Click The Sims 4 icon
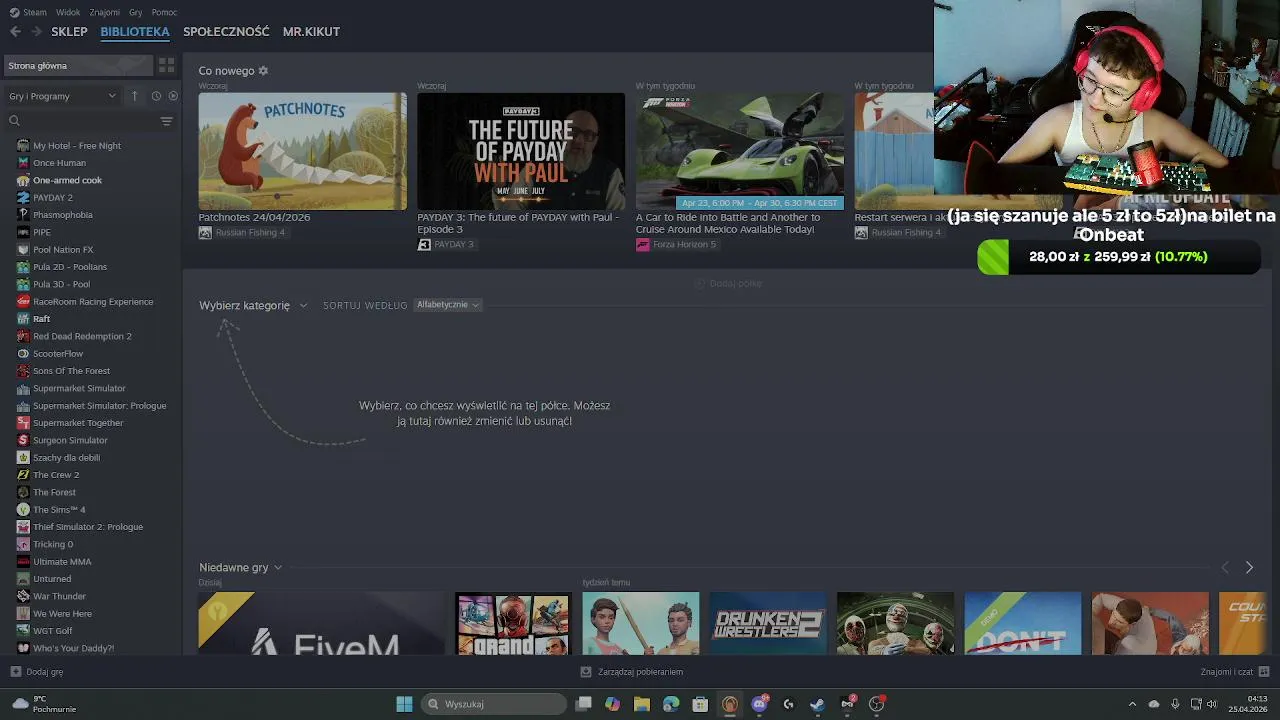 point(23,510)
